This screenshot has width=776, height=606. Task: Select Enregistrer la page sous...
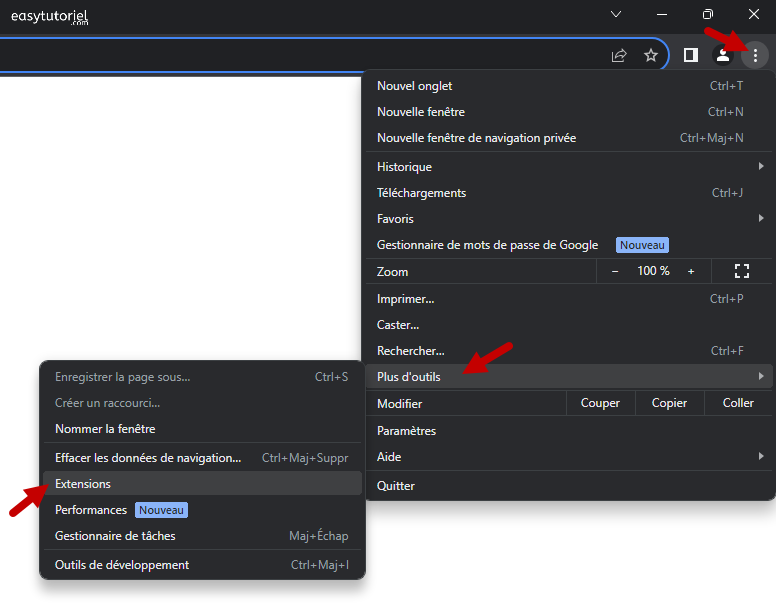[202, 377]
